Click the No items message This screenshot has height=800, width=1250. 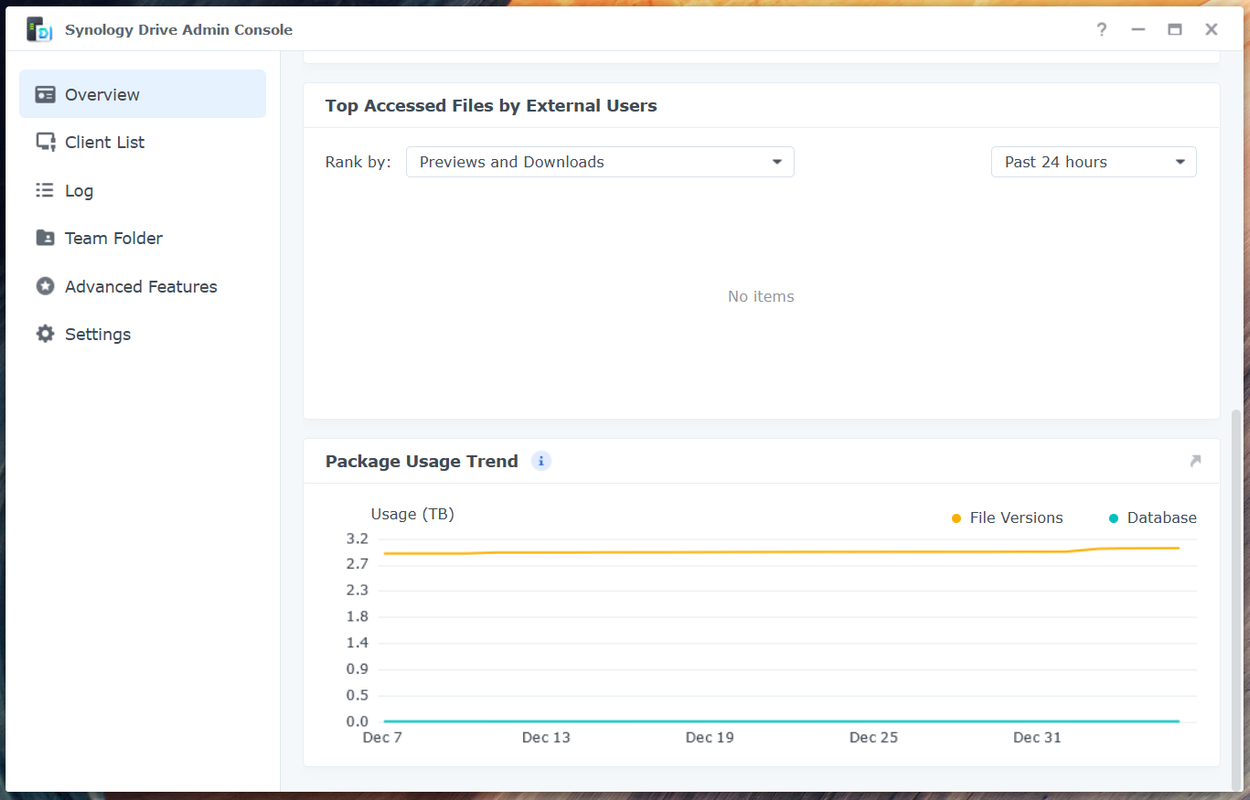tap(761, 297)
